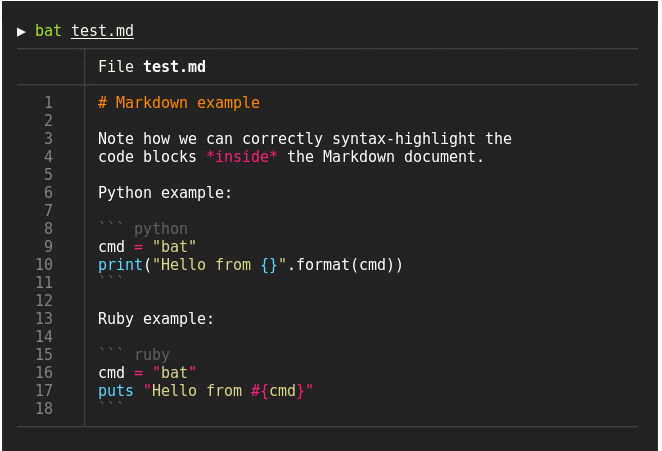662x451 pixels.
Task: Click the puts keyword on line 17
Action: tap(116, 391)
